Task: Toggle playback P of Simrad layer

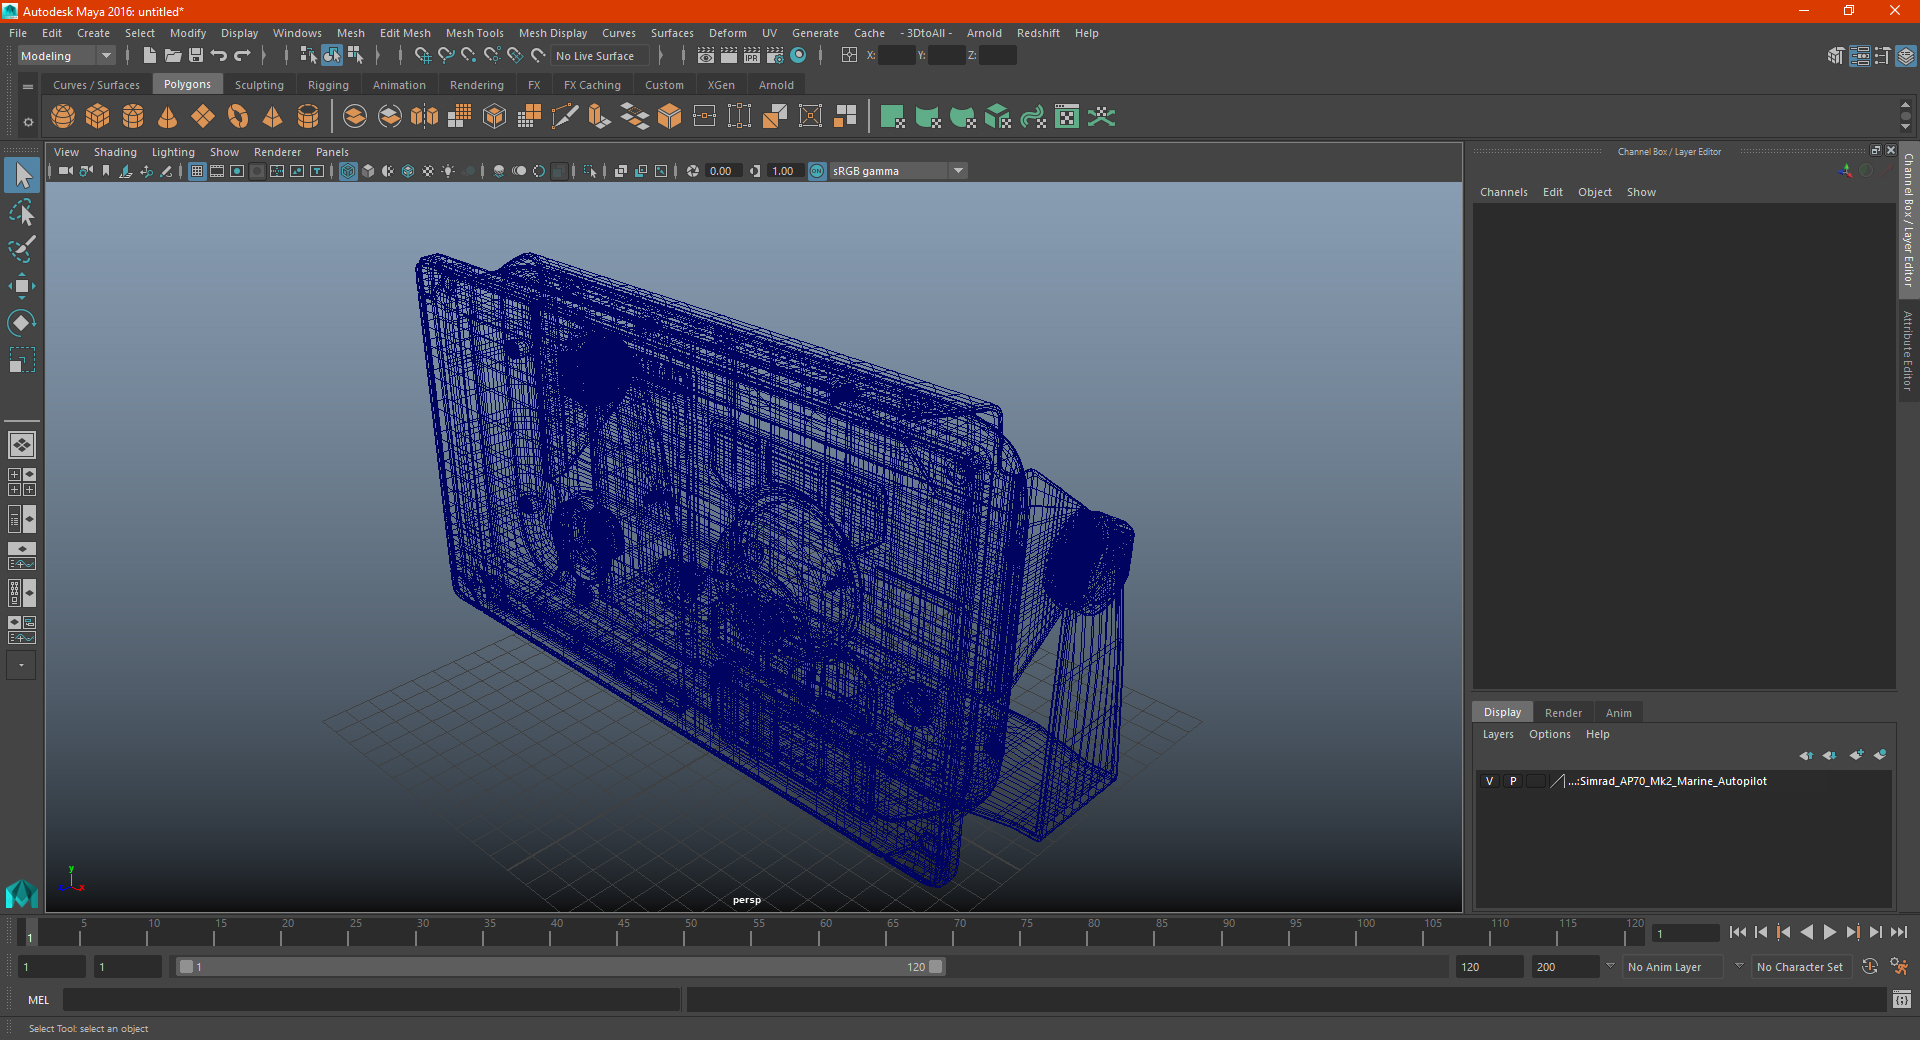Action: [x=1513, y=781]
